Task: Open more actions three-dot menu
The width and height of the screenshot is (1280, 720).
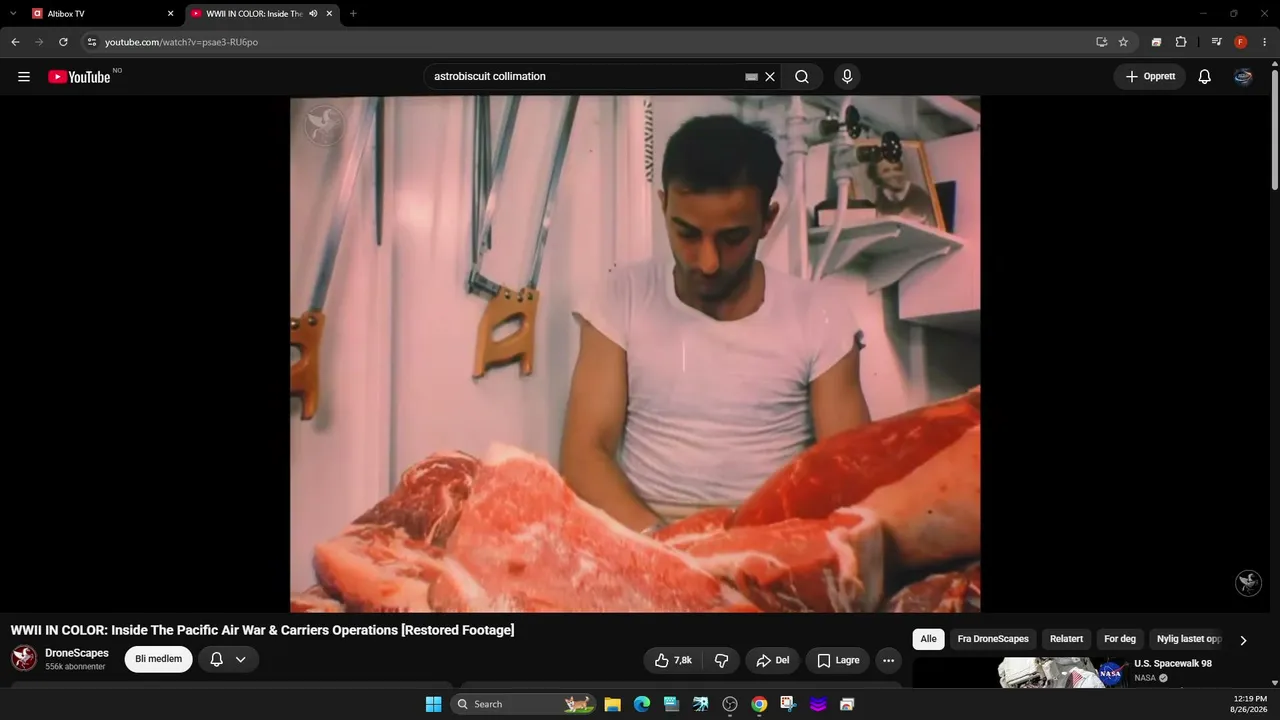Action: click(888, 660)
